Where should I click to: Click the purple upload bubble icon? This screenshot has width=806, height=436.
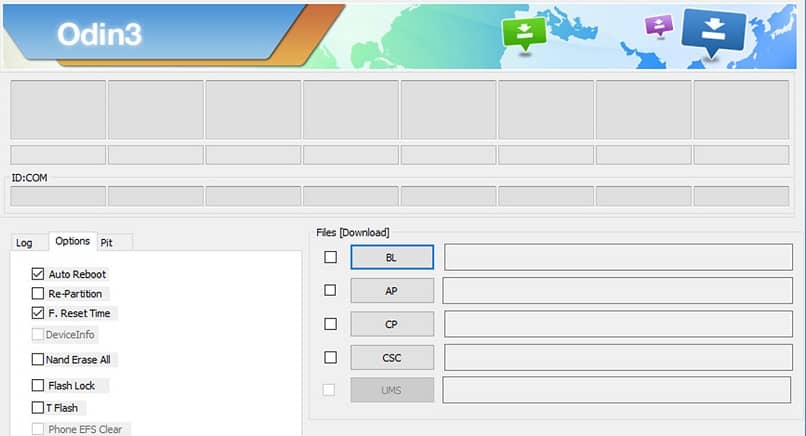point(659,25)
